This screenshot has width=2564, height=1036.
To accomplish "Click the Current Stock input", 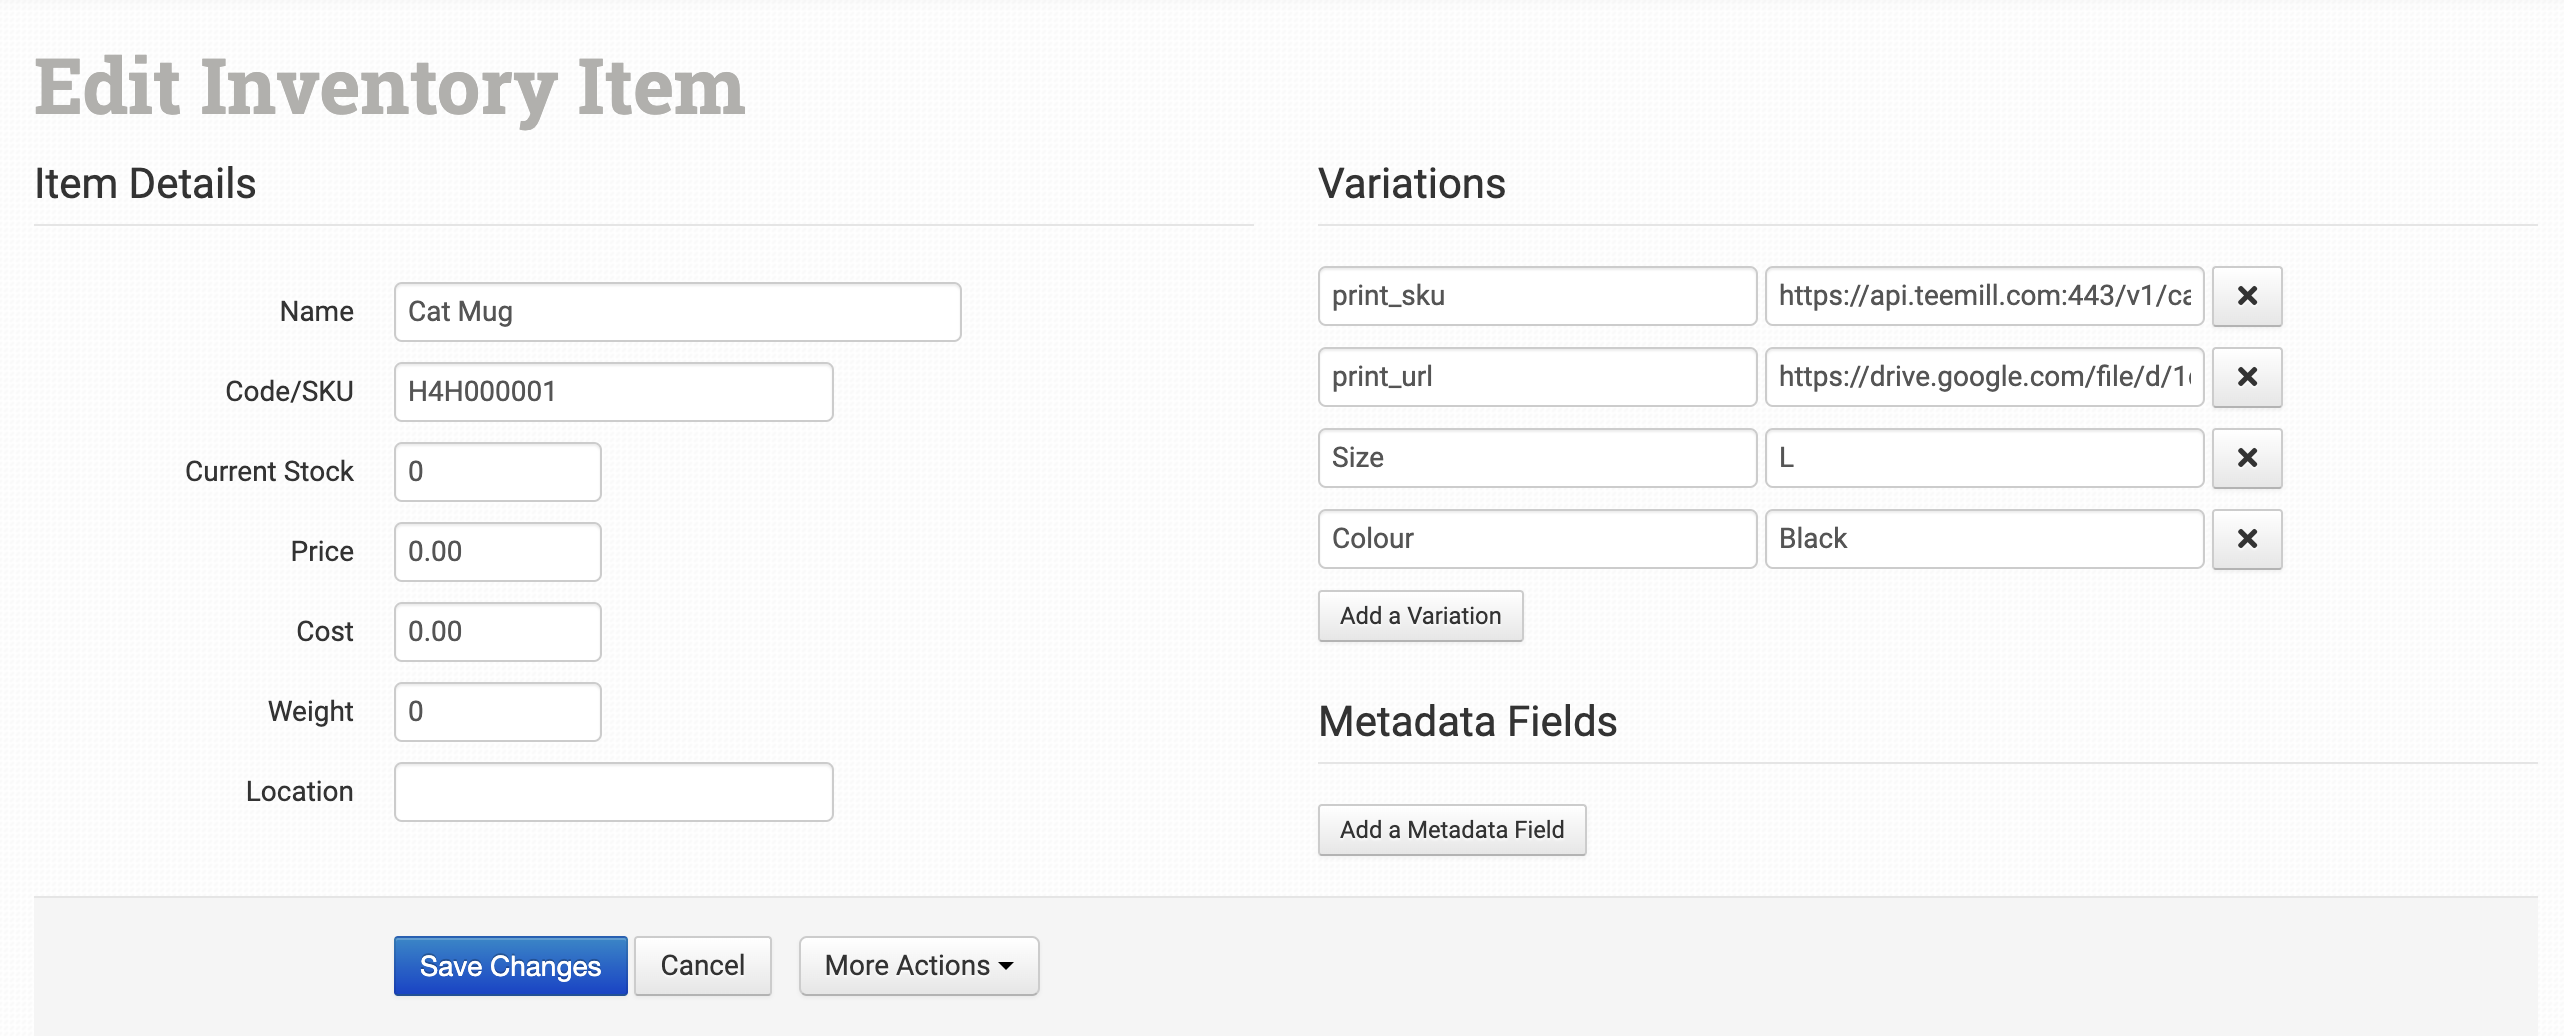I will (497, 472).
